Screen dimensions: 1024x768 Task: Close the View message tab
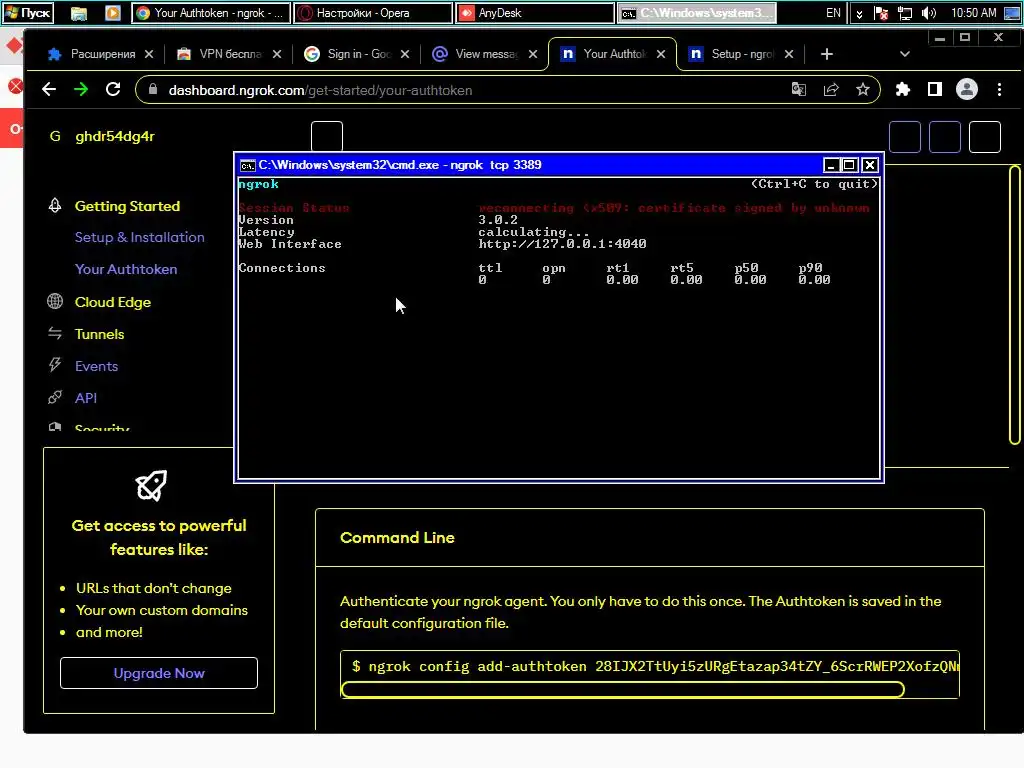[533, 54]
